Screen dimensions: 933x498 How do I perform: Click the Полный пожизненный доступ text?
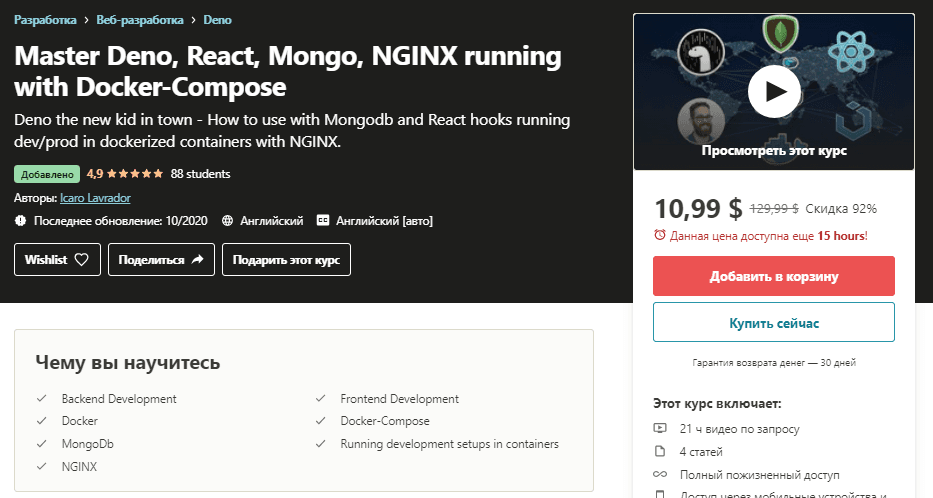click(x=759, y=475)
